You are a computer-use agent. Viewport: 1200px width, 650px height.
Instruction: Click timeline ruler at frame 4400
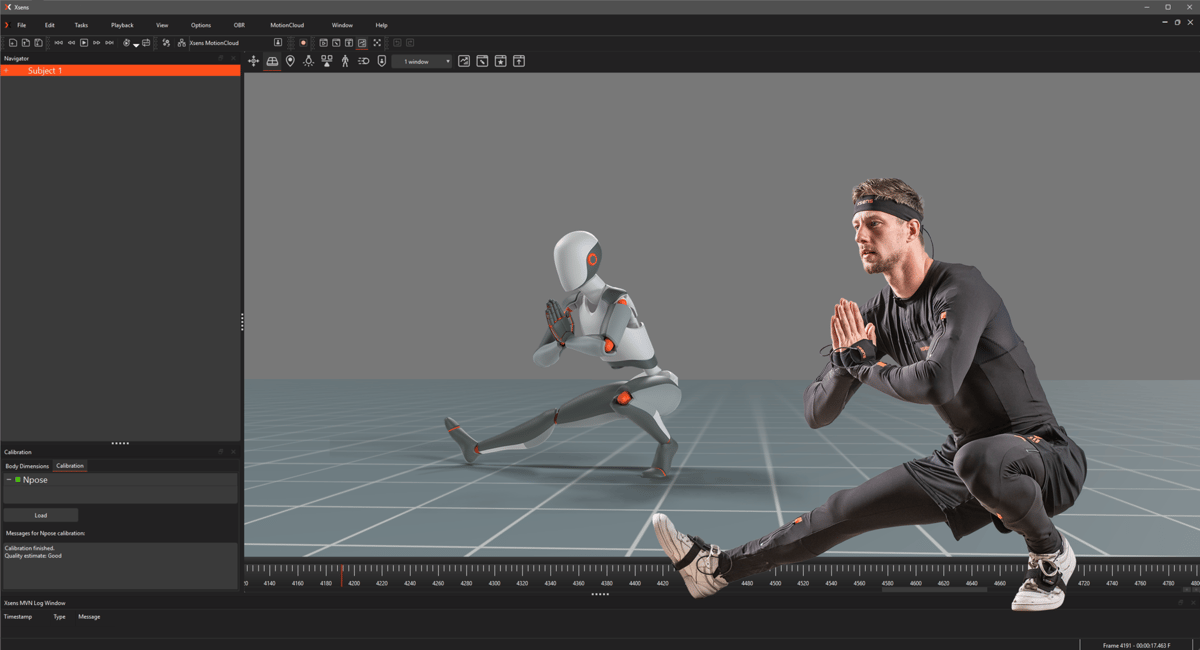coord(635,574)
